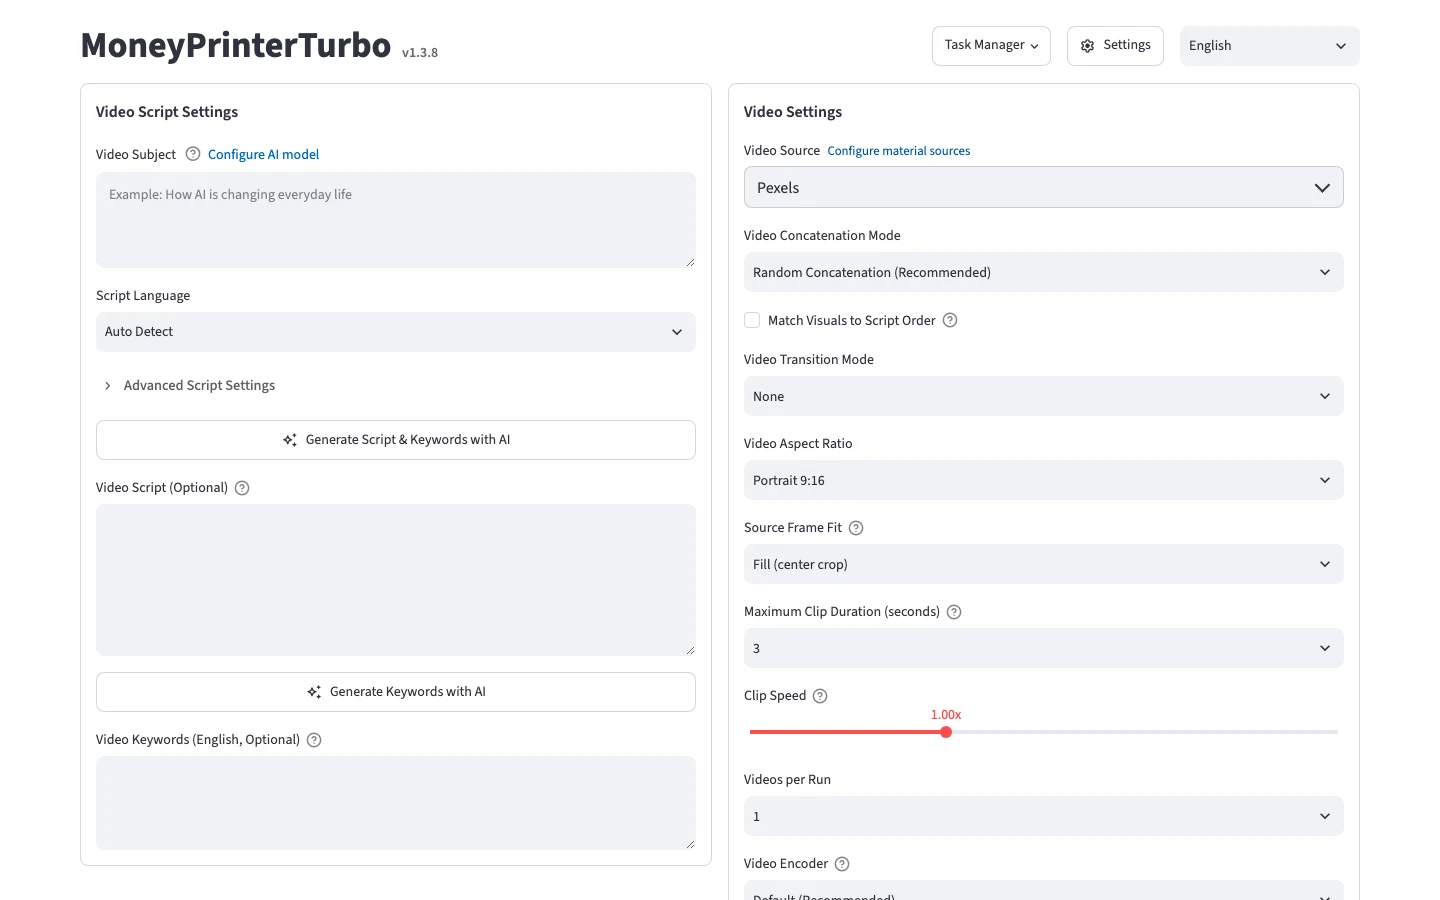Open the Video Concatenation Mode dropdown
This screenshot has width=1440, height=900.
(1043, 272)
